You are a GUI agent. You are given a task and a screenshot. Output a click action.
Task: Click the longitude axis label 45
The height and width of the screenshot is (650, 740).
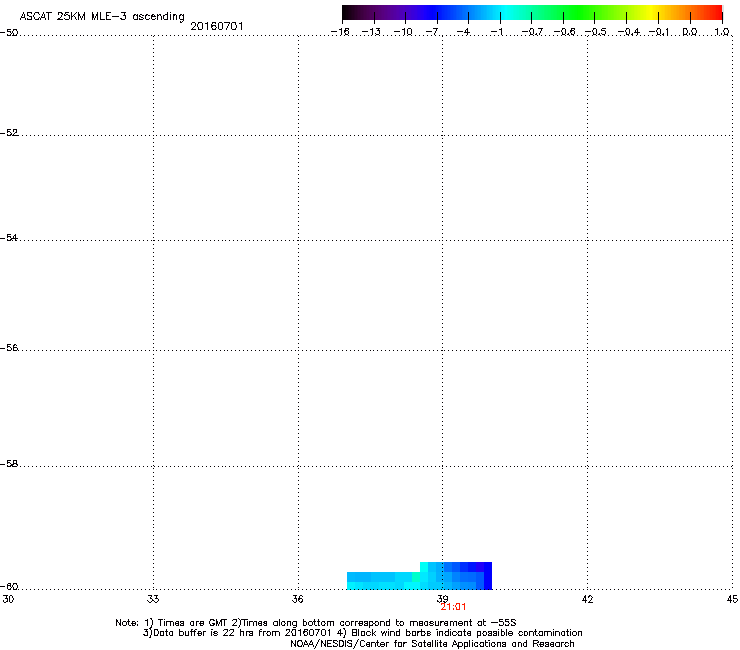[732, 599]
